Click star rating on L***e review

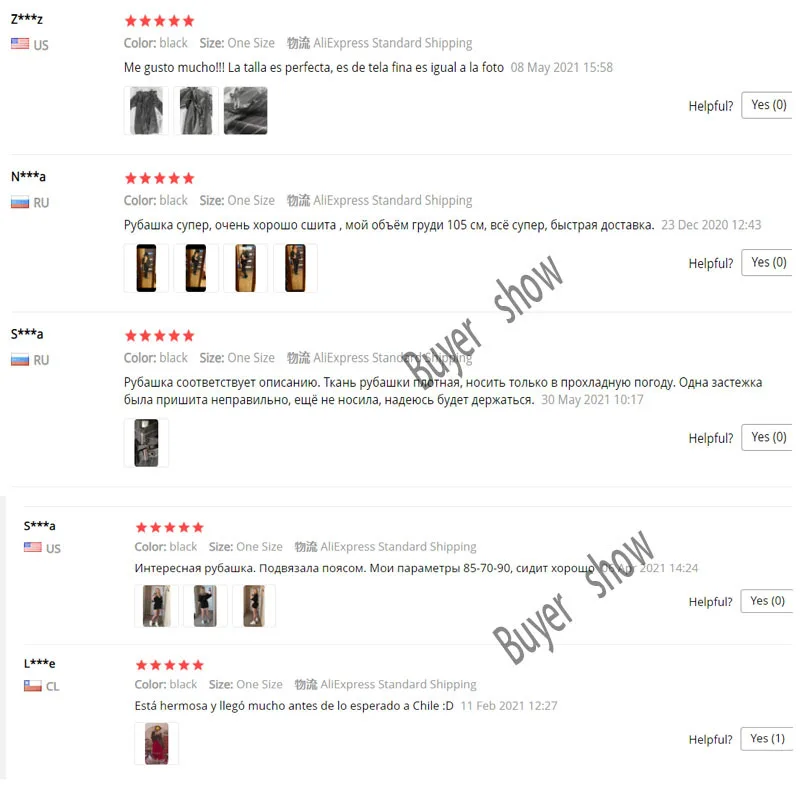coord(170,665)
